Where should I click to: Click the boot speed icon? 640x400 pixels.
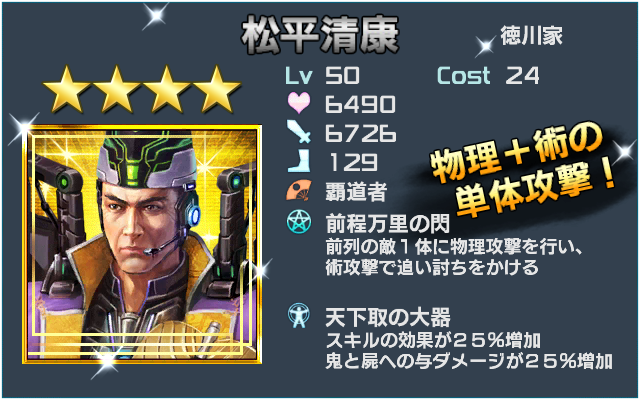pyautogui.click(x=299, y=161)
